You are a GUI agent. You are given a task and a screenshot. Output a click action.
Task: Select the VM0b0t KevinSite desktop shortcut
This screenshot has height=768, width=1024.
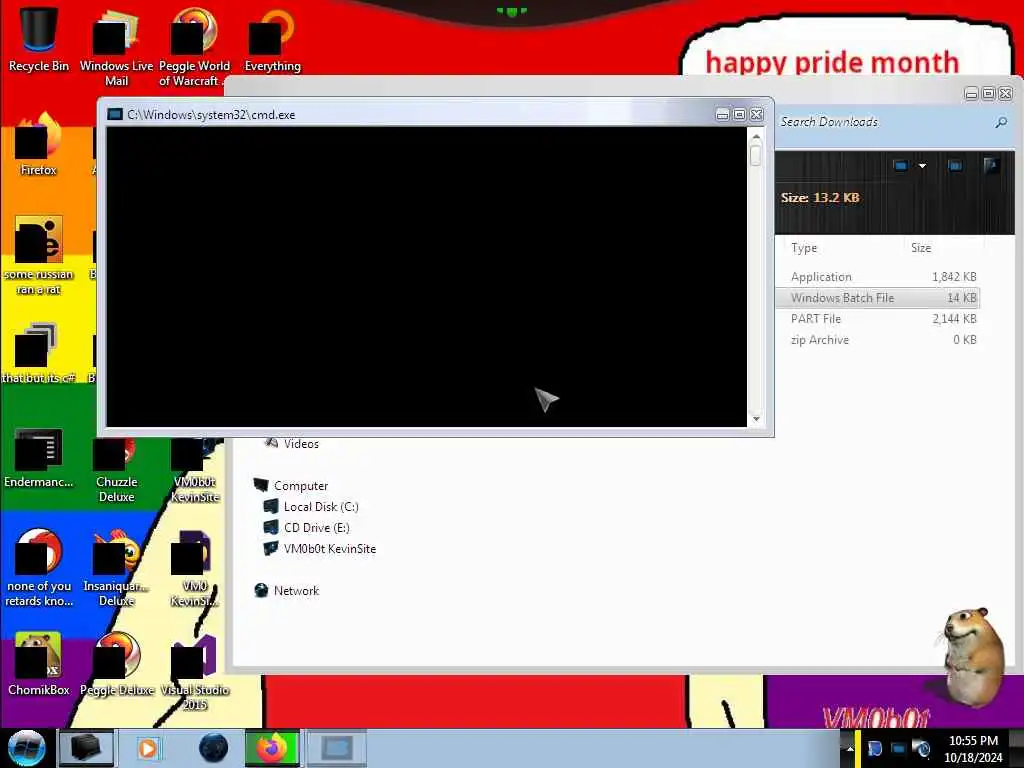[195, 469]
